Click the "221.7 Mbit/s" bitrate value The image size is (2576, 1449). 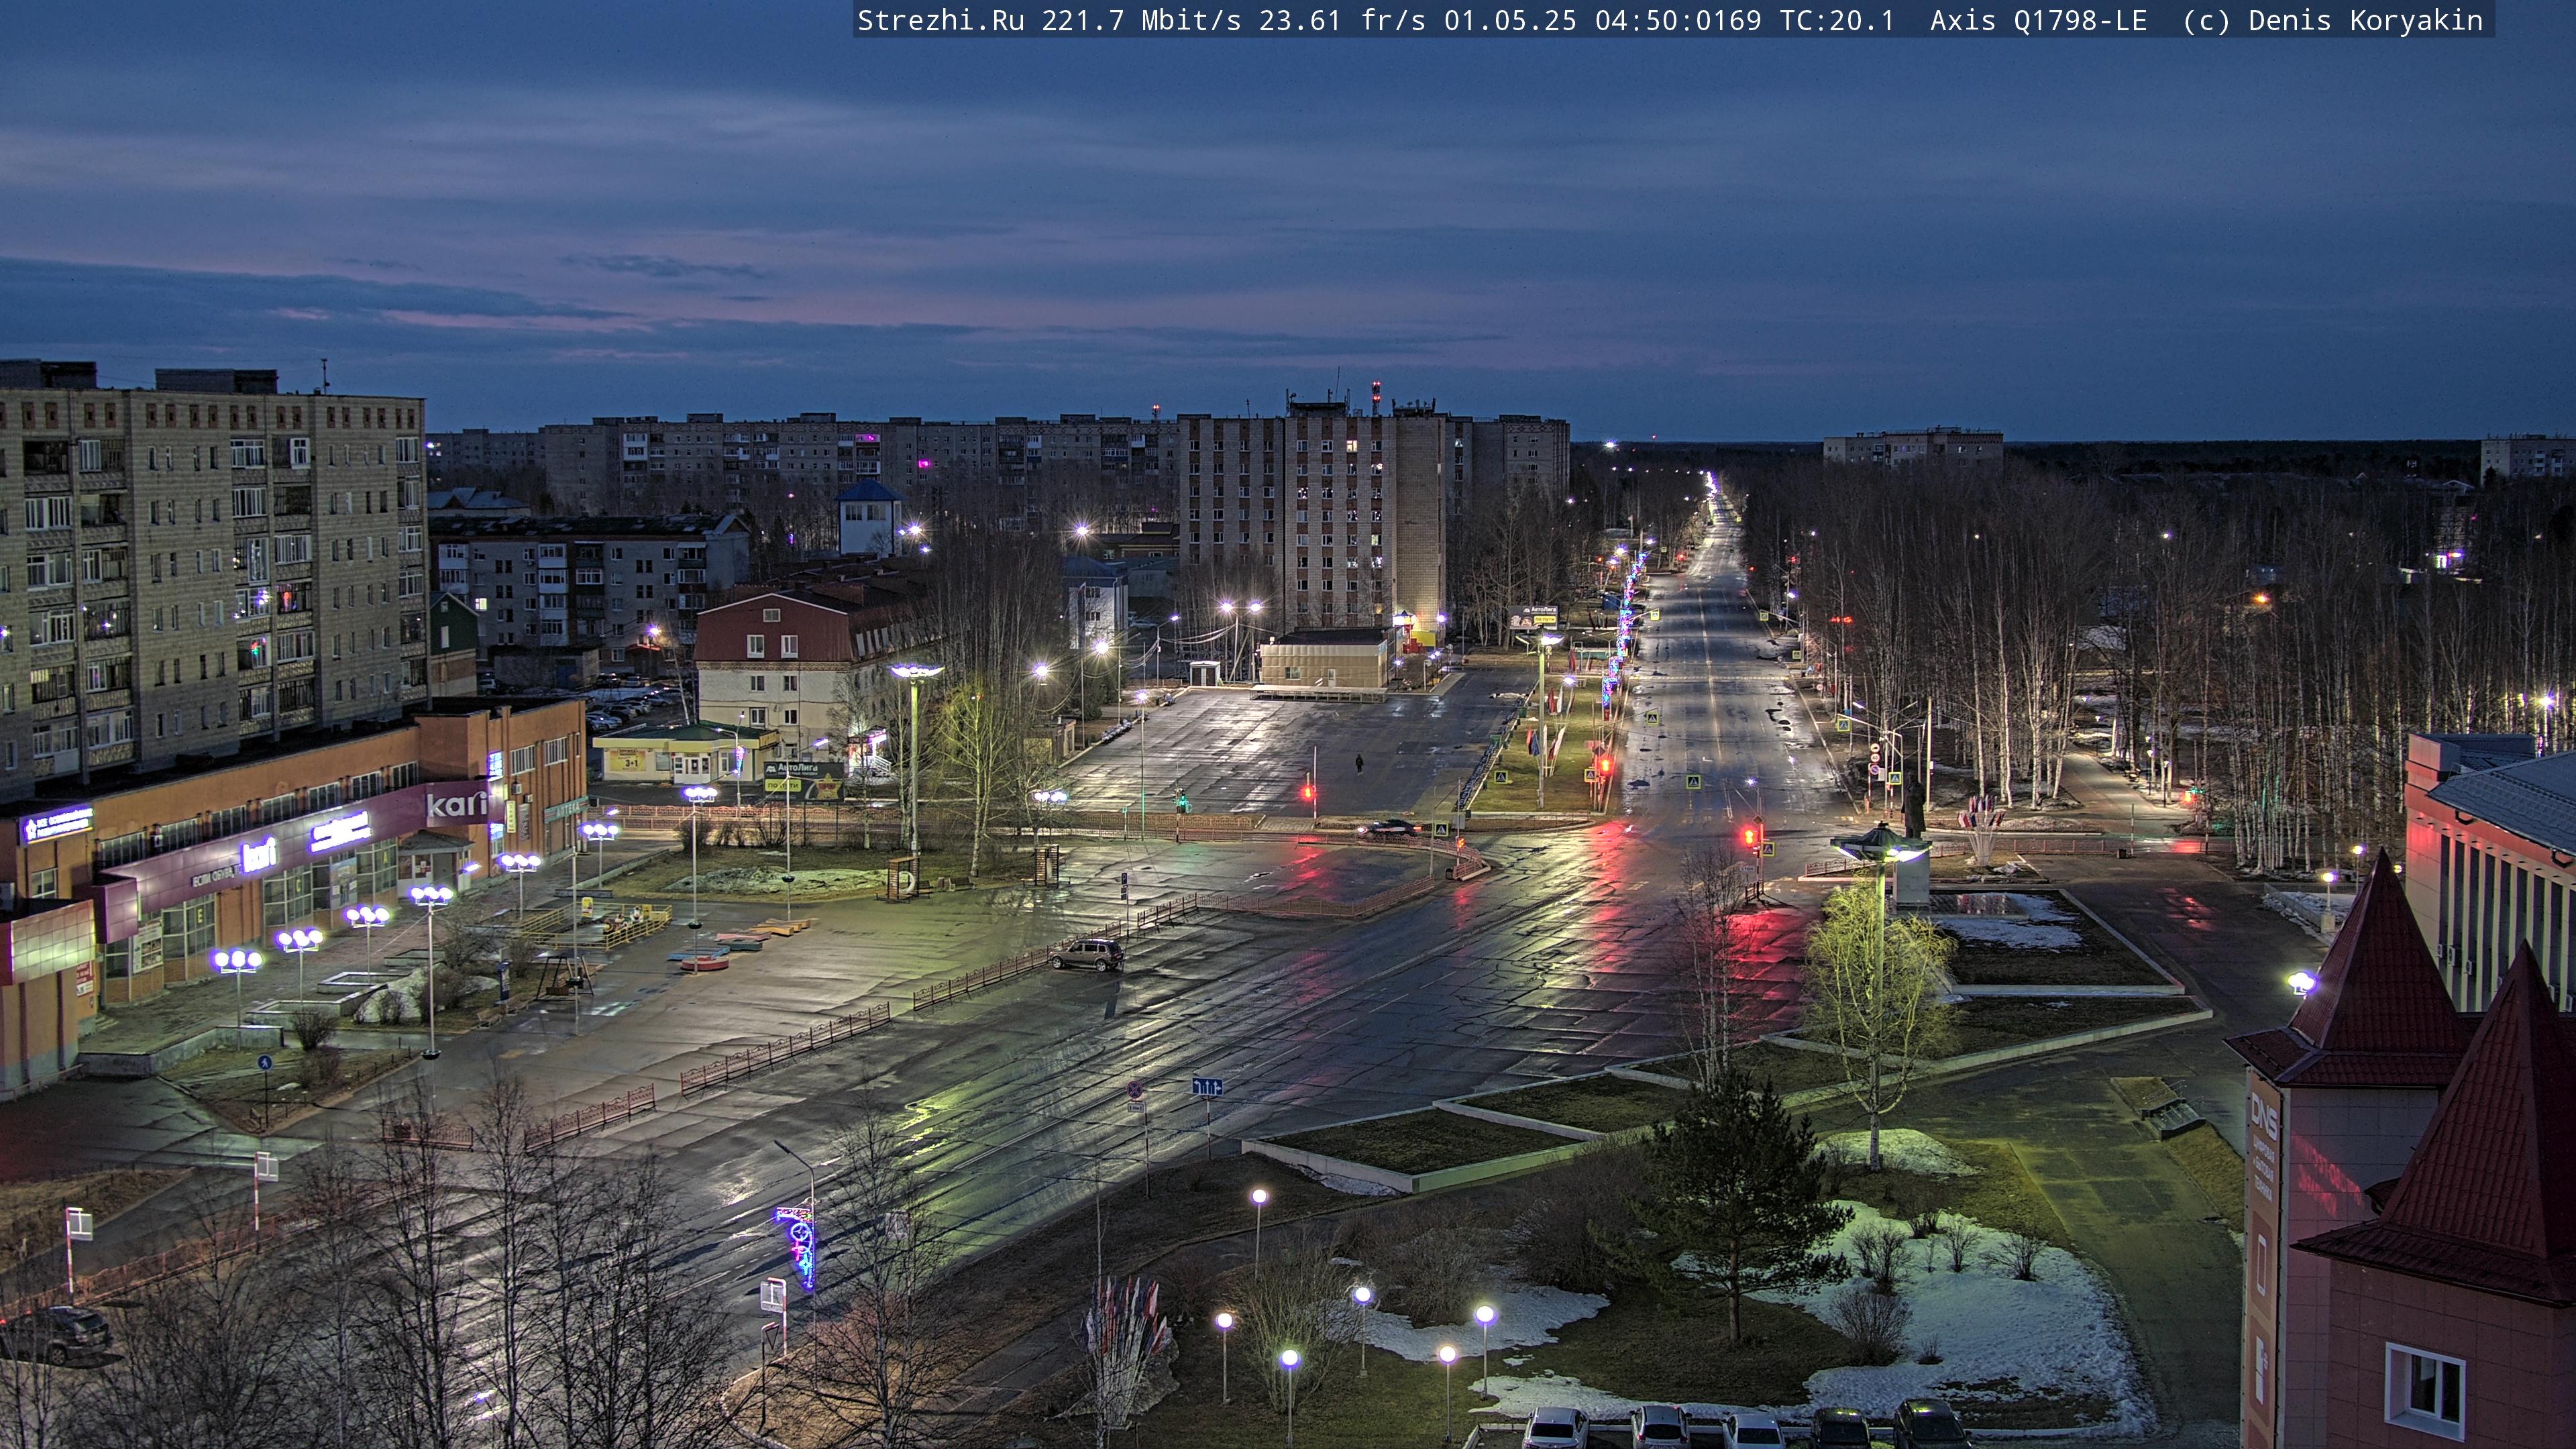(x=1141, y=21)
